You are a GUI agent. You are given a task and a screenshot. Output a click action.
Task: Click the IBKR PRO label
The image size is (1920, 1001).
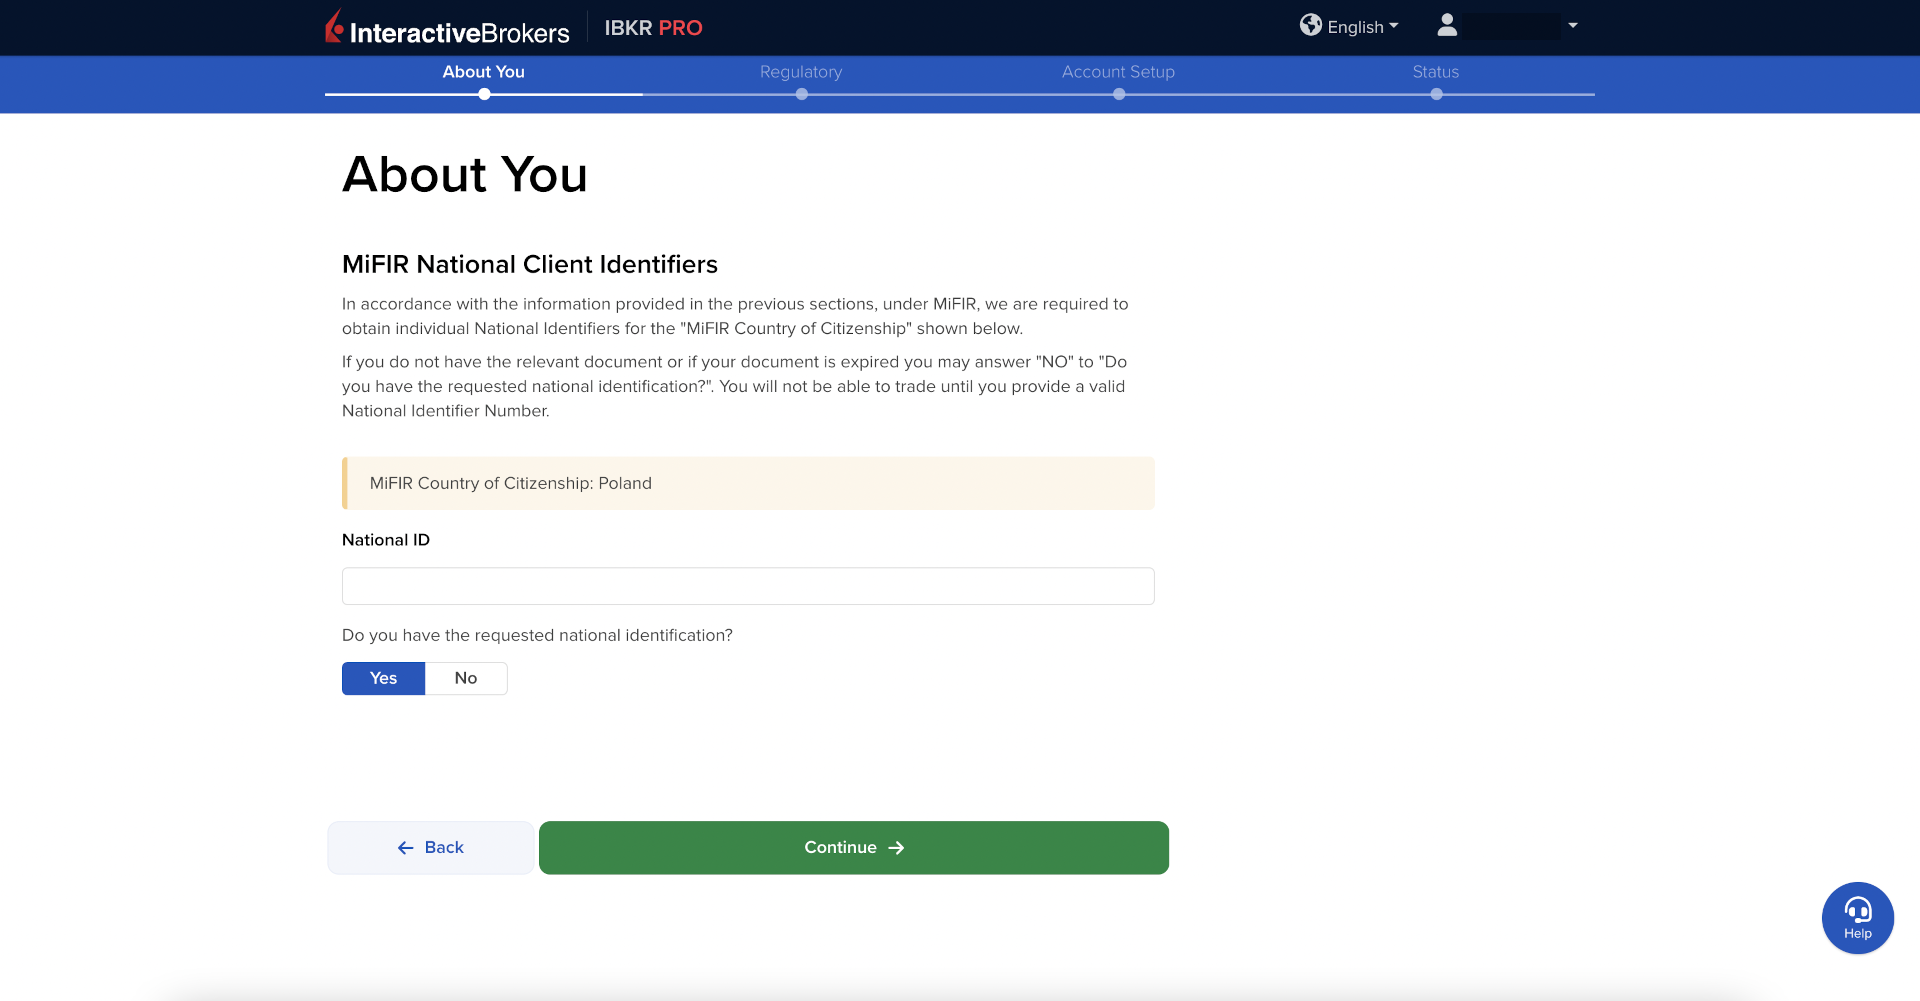click(x=653, y=28)
